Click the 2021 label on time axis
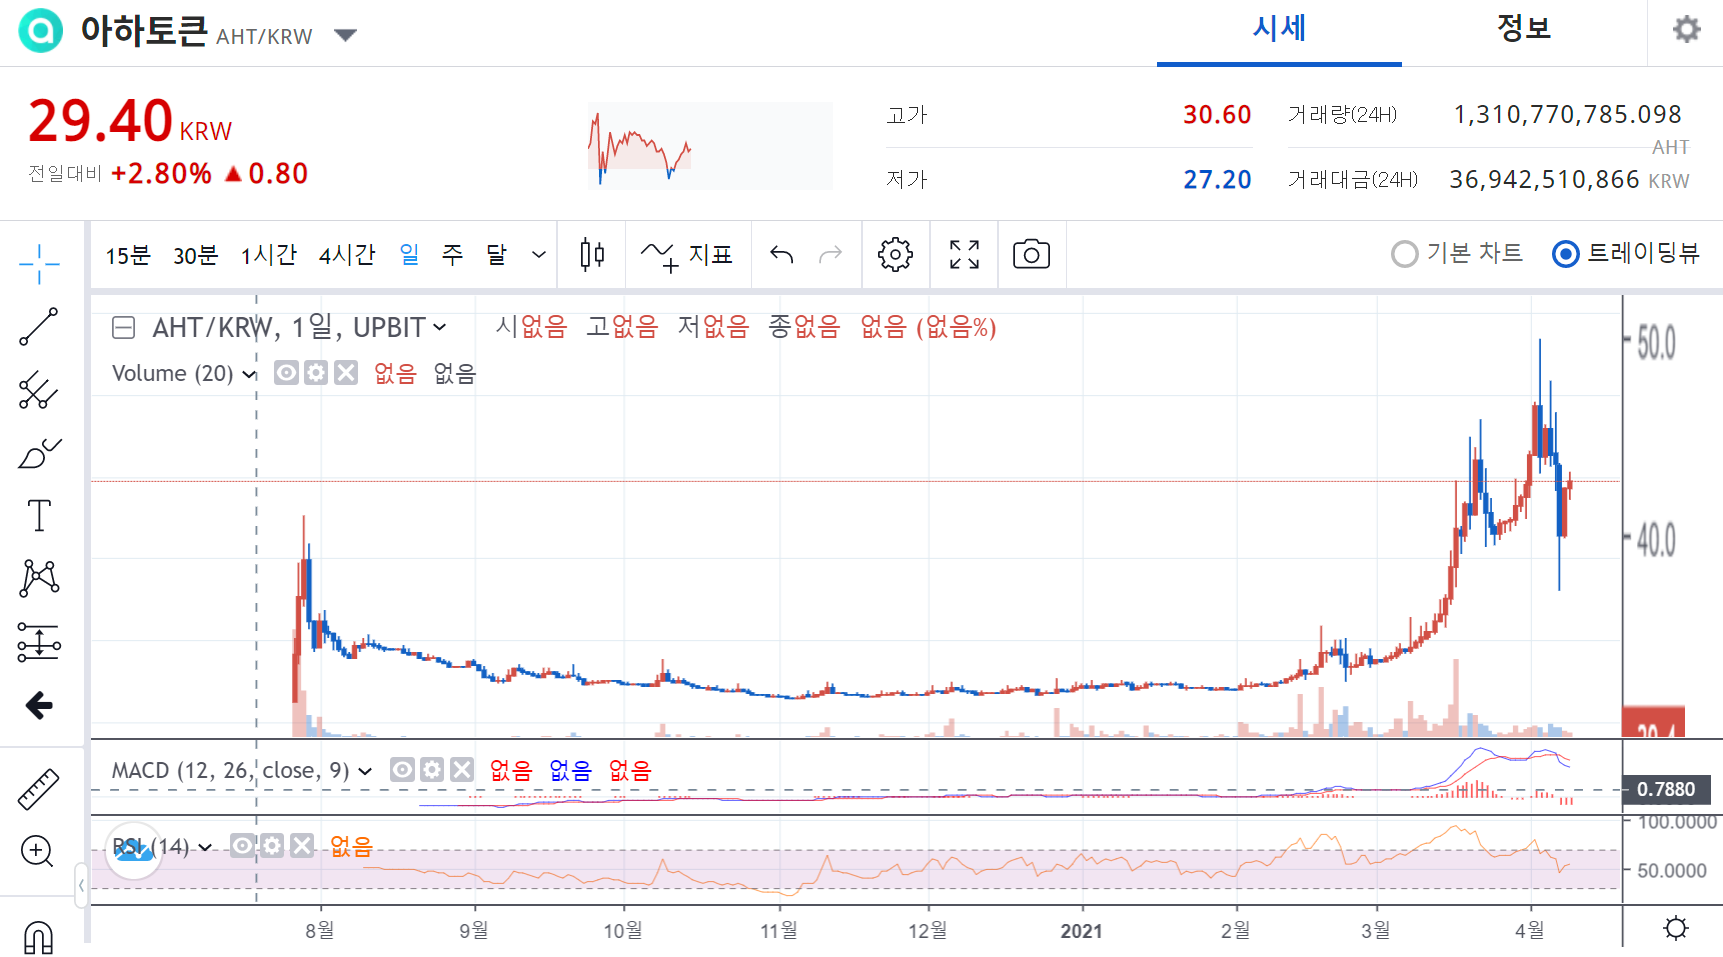The height and width of the screenshot is (957, 1723). coord(1081,931)
